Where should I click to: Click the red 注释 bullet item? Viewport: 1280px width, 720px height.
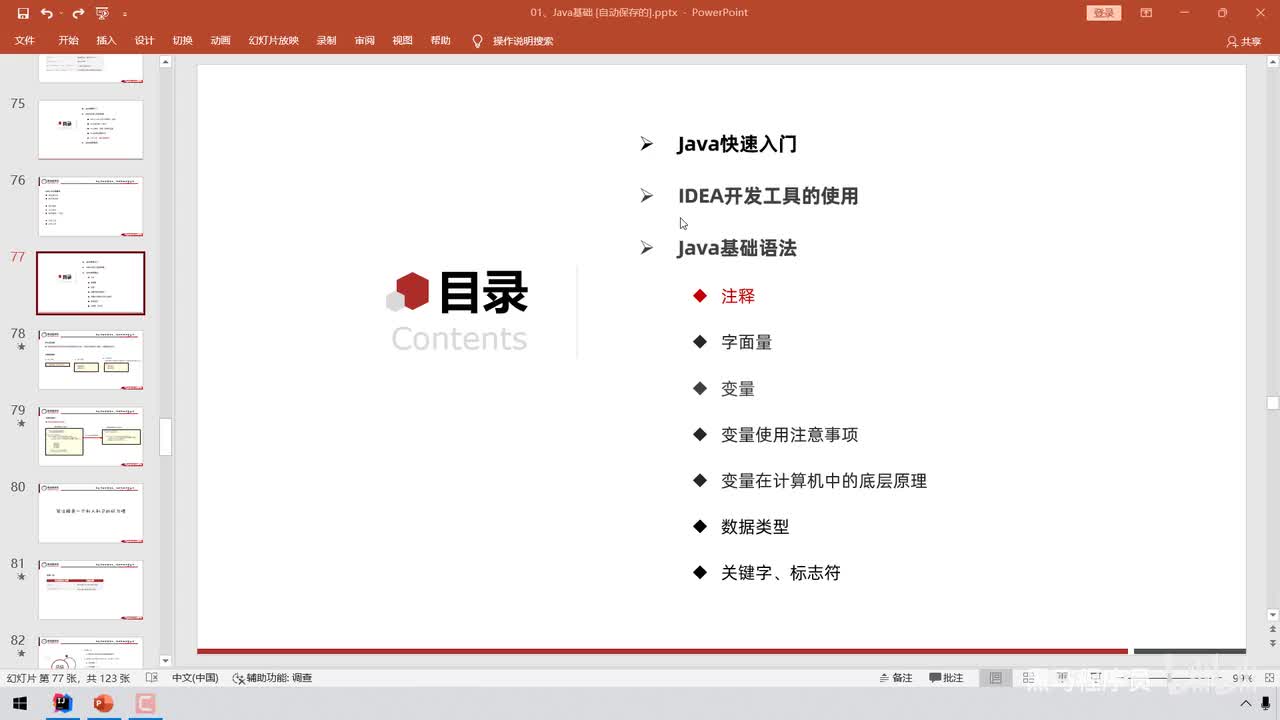[x=738, y=296]
